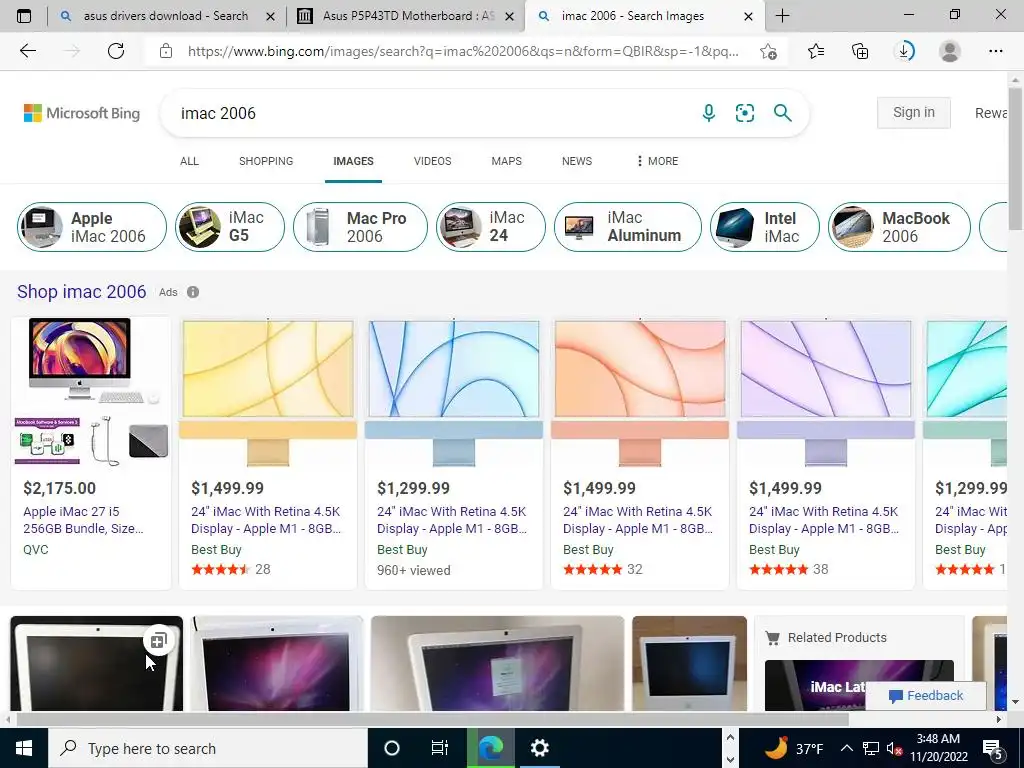The height and width of the screenshot is (768, 1024).
Task: Open the Downloads icon in toolbar
Action: [x=904, y=51]
